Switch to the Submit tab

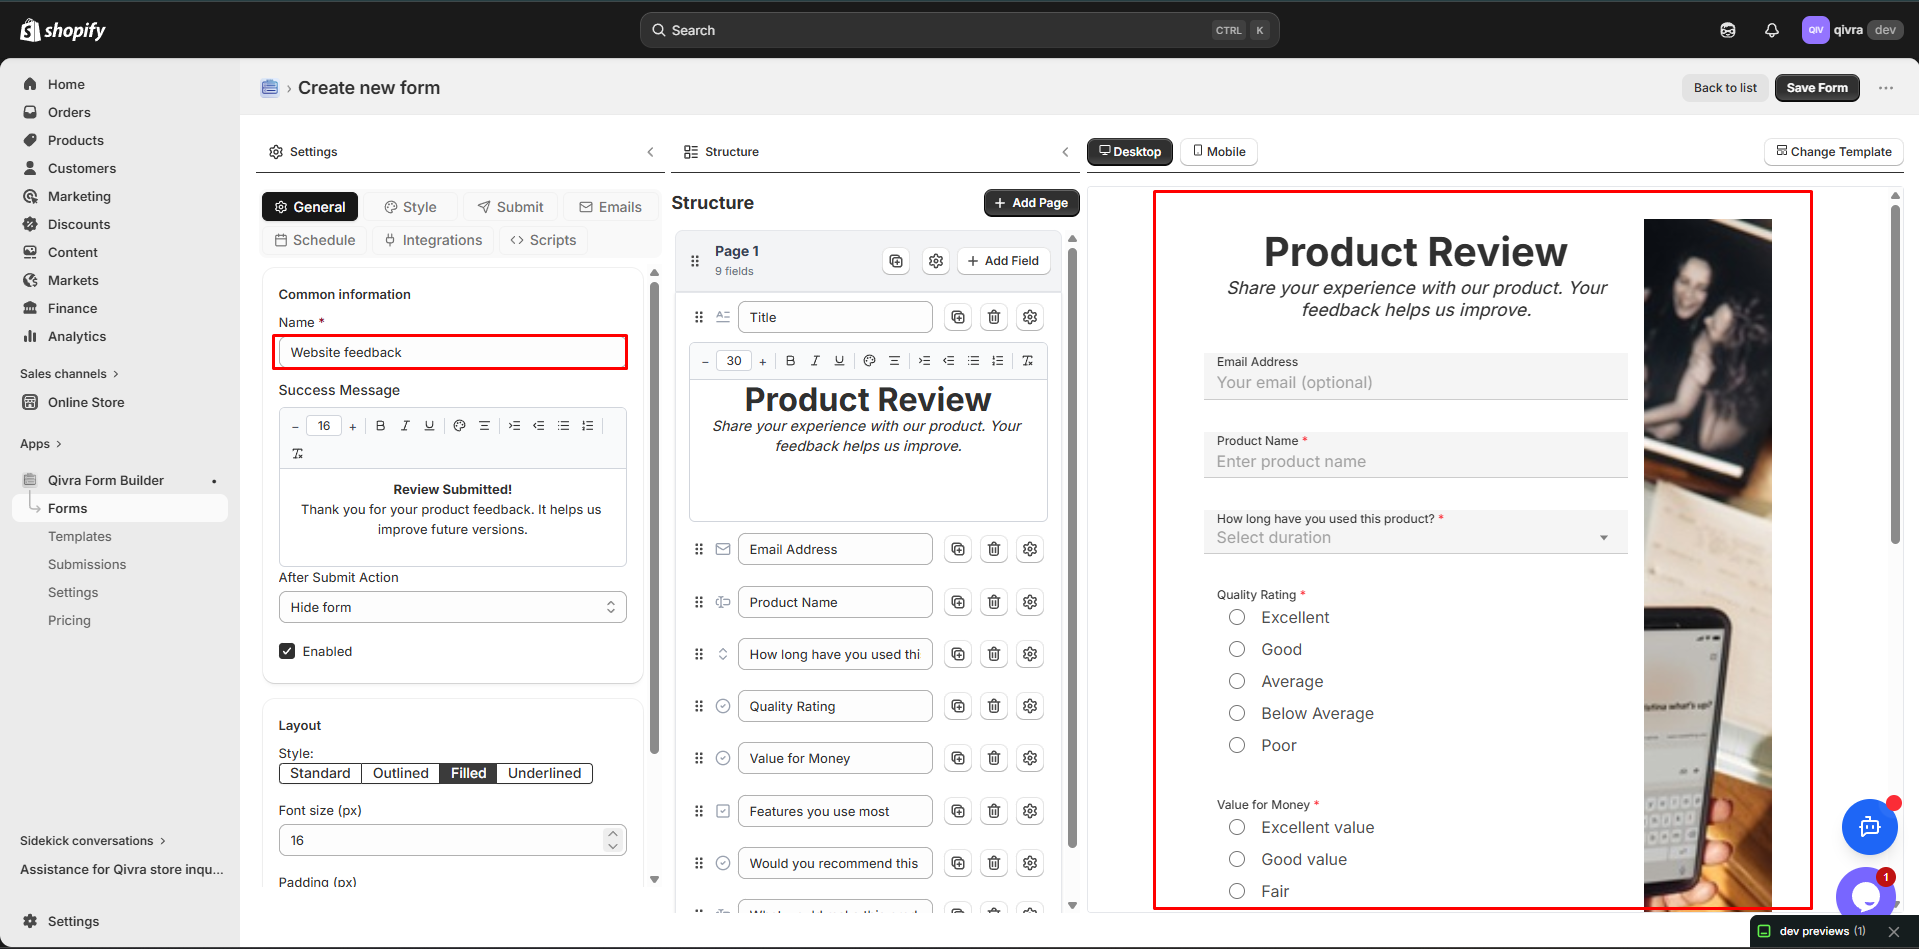510,207
